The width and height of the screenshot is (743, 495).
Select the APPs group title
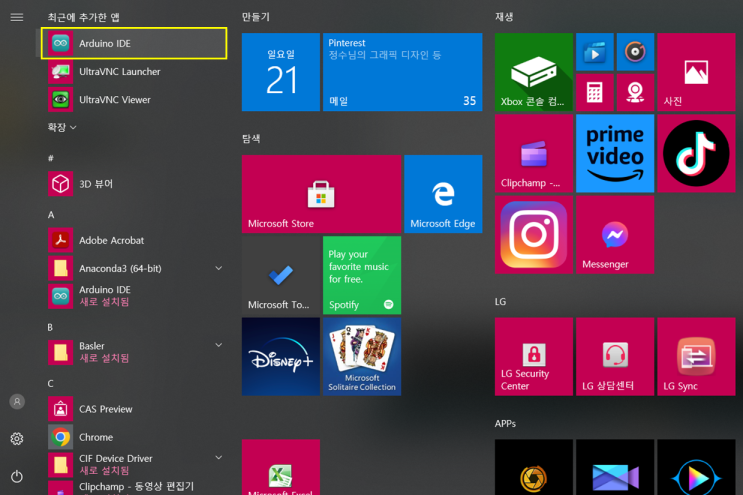click(505, 423)
